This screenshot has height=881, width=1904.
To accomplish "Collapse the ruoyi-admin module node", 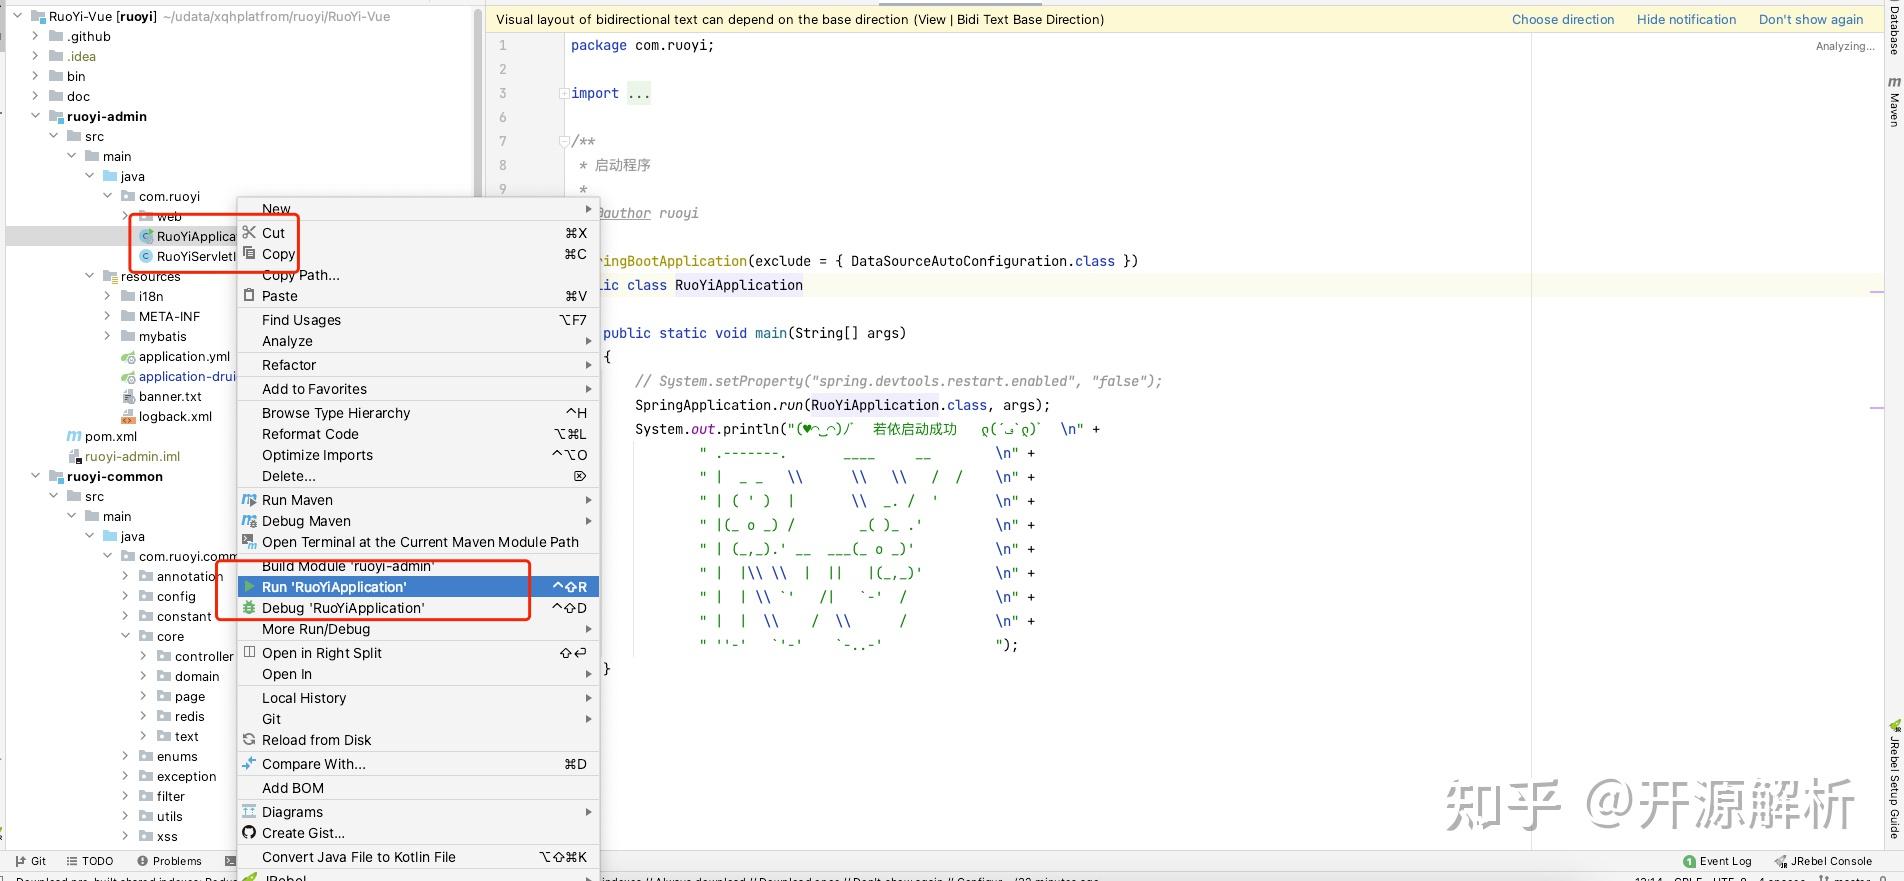I will 35,116.
